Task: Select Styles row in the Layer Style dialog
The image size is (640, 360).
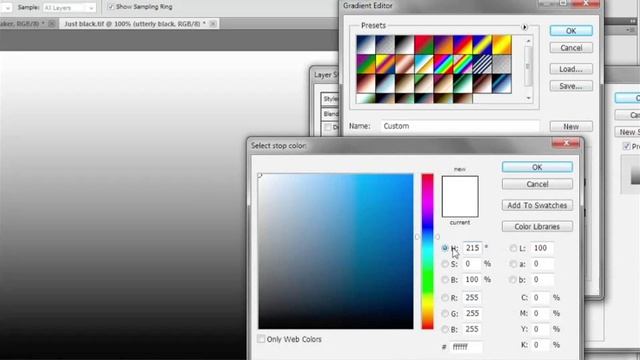Action: point(330,99)
